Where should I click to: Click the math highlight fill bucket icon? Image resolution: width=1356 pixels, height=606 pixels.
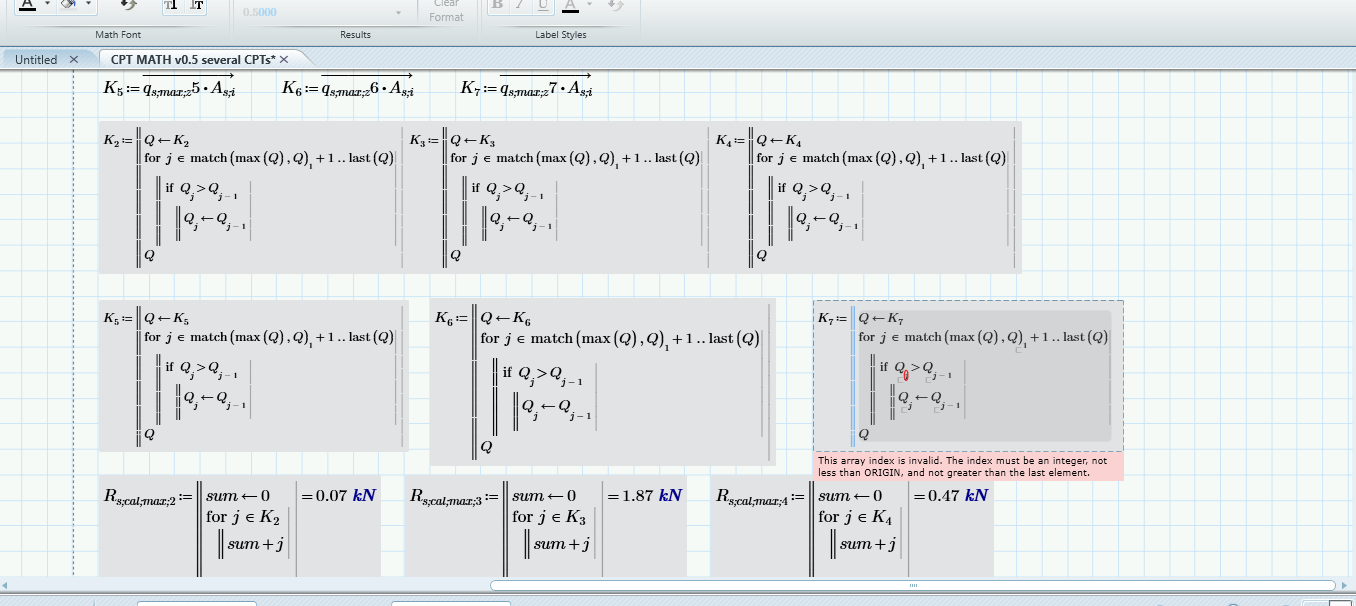coord(68,5)
